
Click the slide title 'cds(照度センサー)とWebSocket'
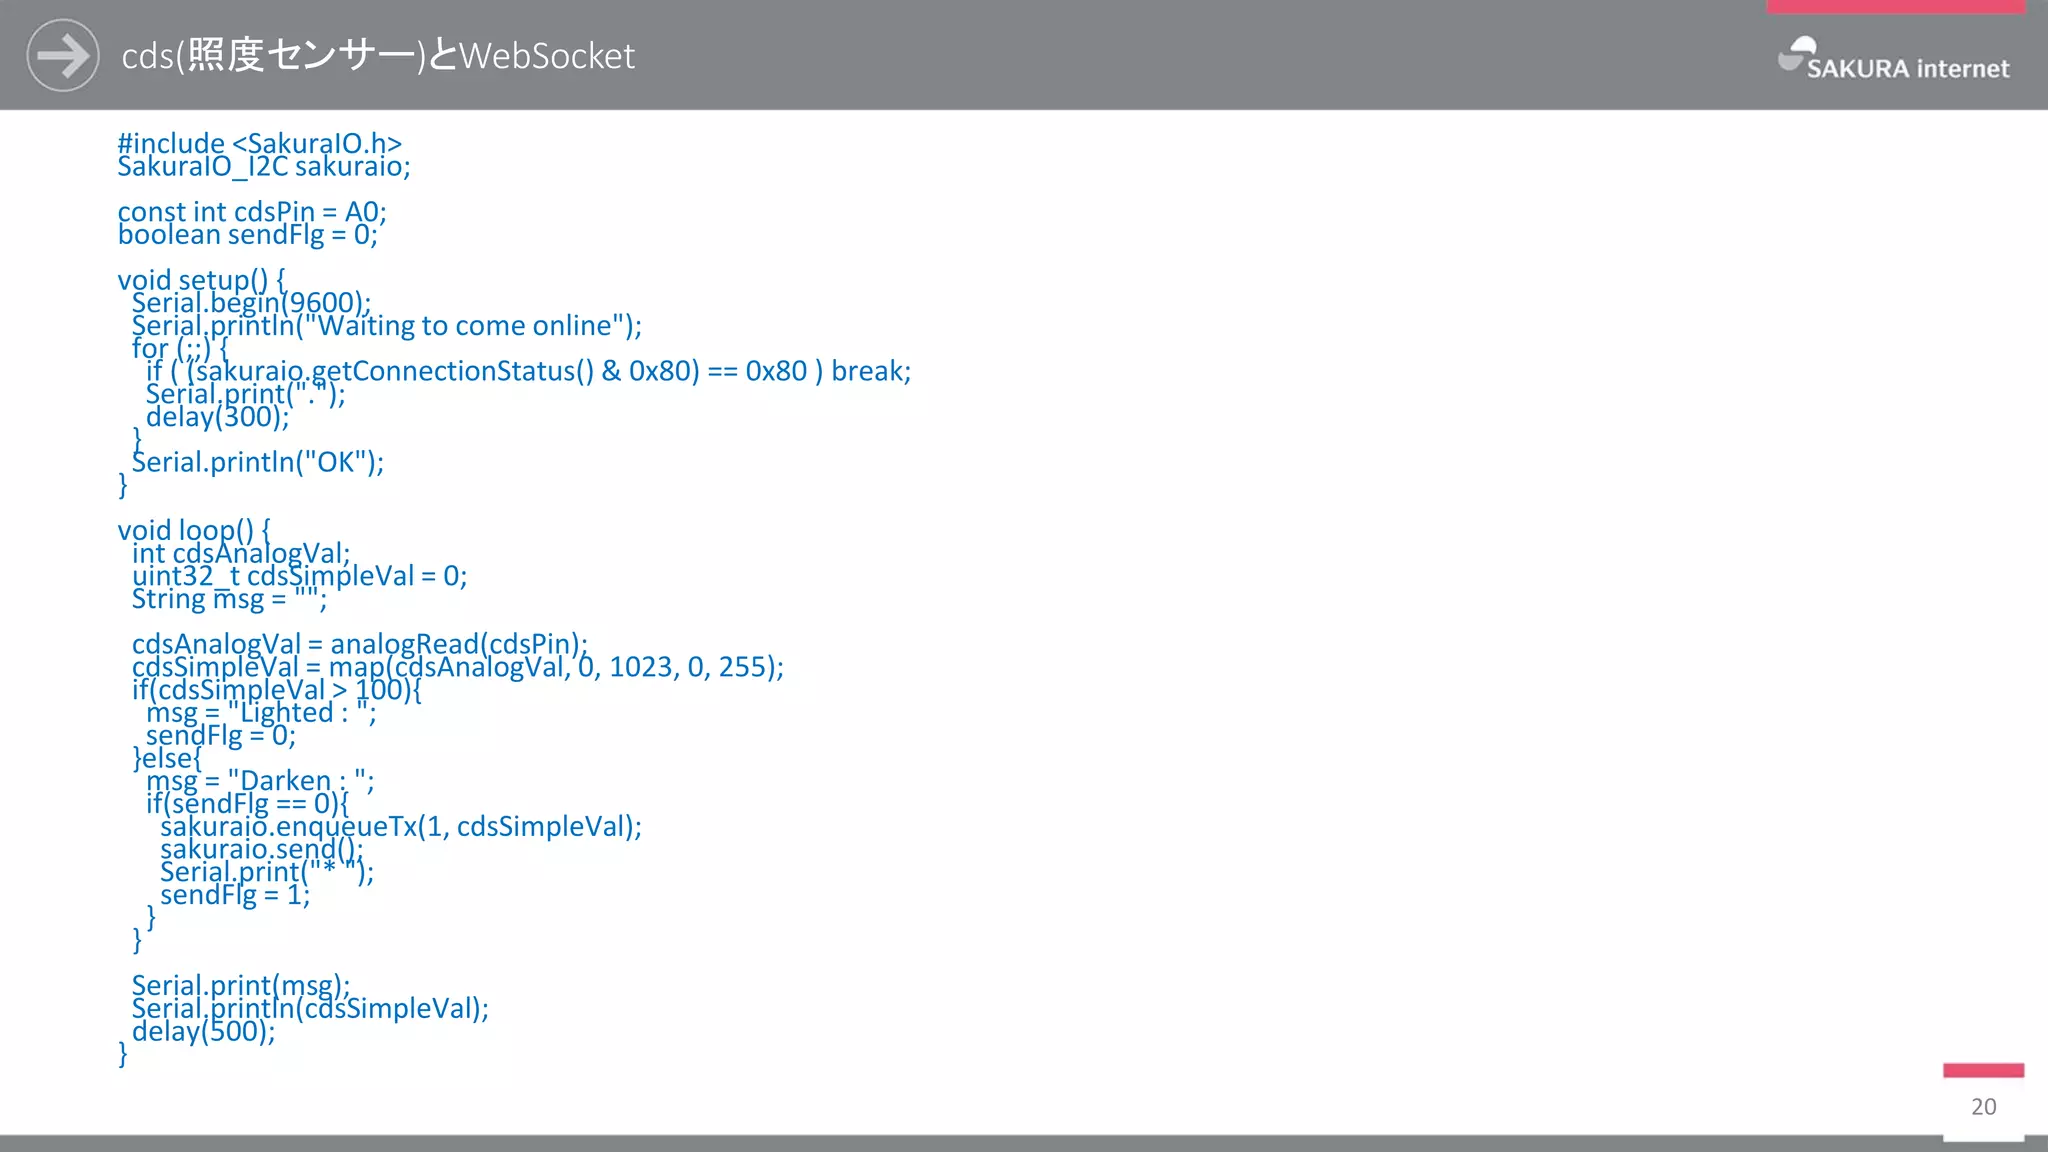coord(378,55)
